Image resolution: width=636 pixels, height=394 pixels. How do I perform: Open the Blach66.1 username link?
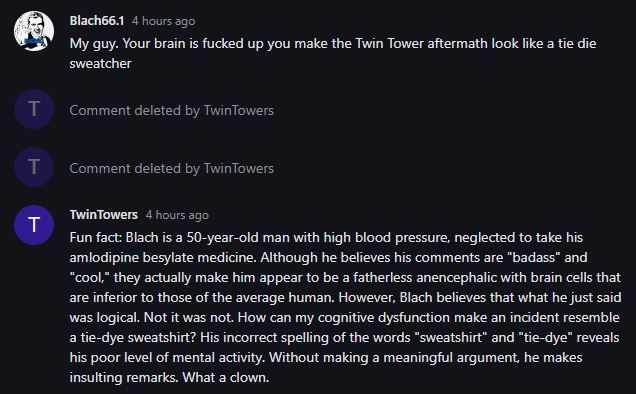pos(97,21)
